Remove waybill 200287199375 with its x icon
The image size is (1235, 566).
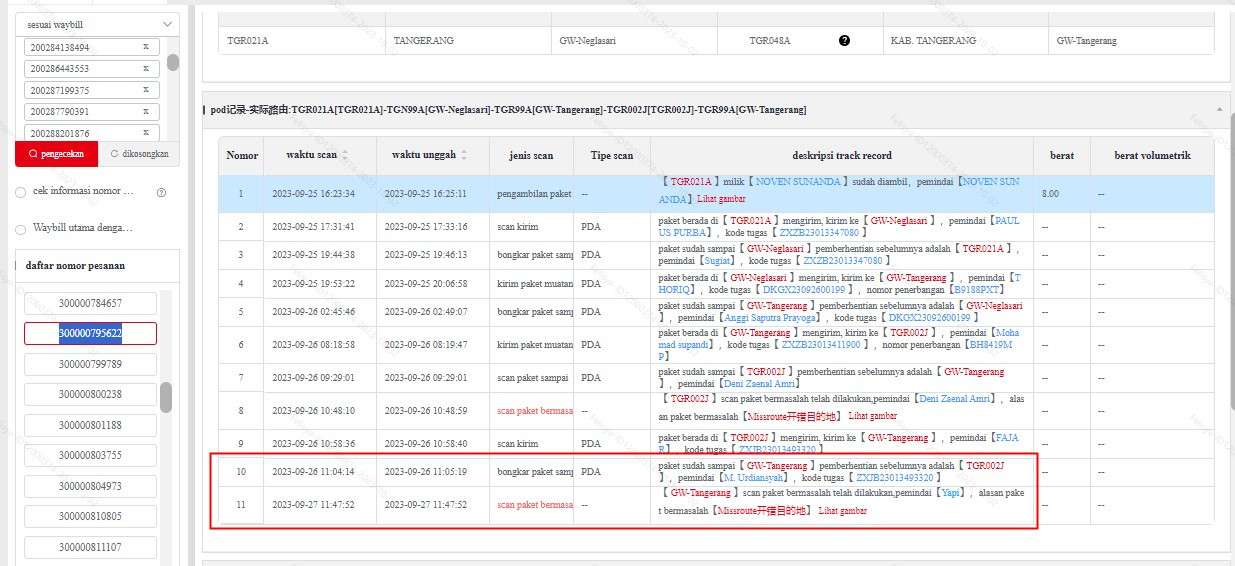pos(146,90)
